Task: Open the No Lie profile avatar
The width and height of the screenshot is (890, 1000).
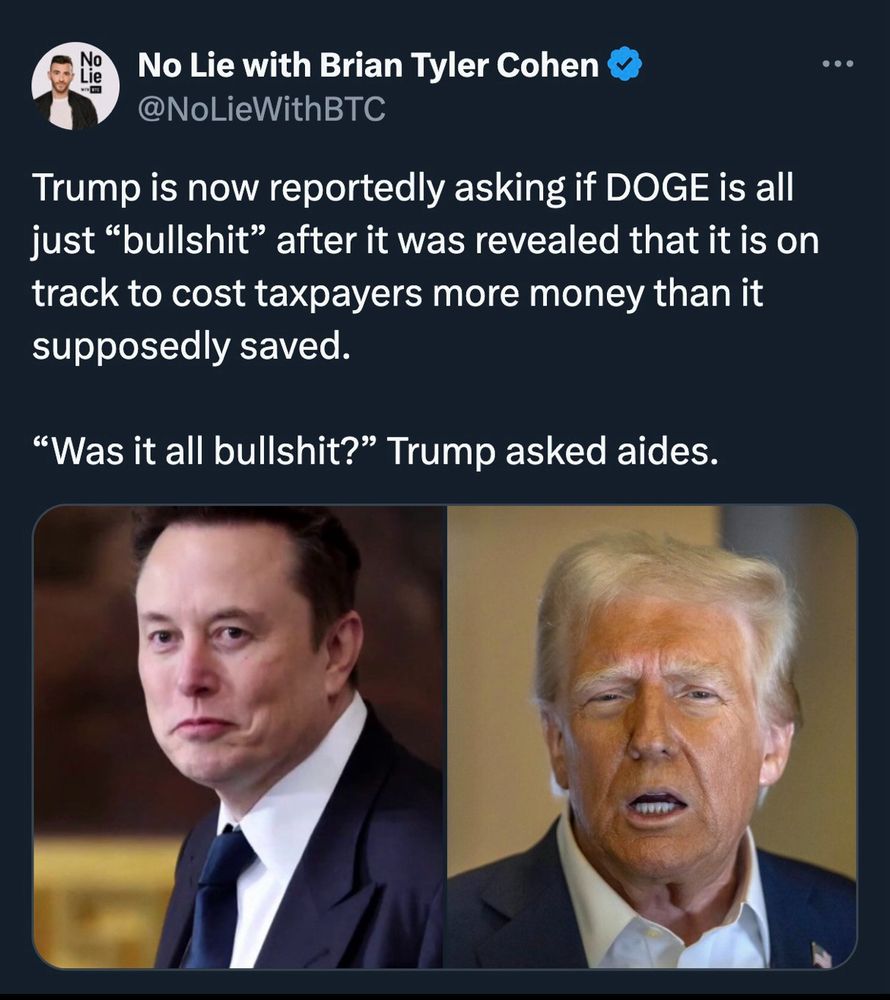Action: (x=75, y=85)
